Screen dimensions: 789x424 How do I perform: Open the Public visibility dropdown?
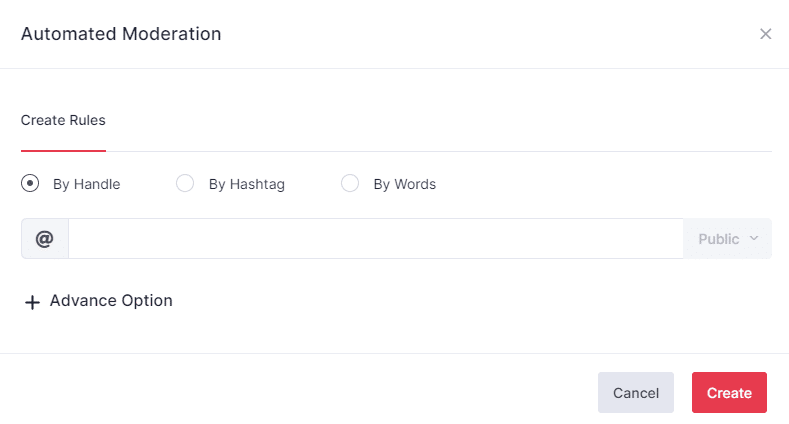coord(728,239)
